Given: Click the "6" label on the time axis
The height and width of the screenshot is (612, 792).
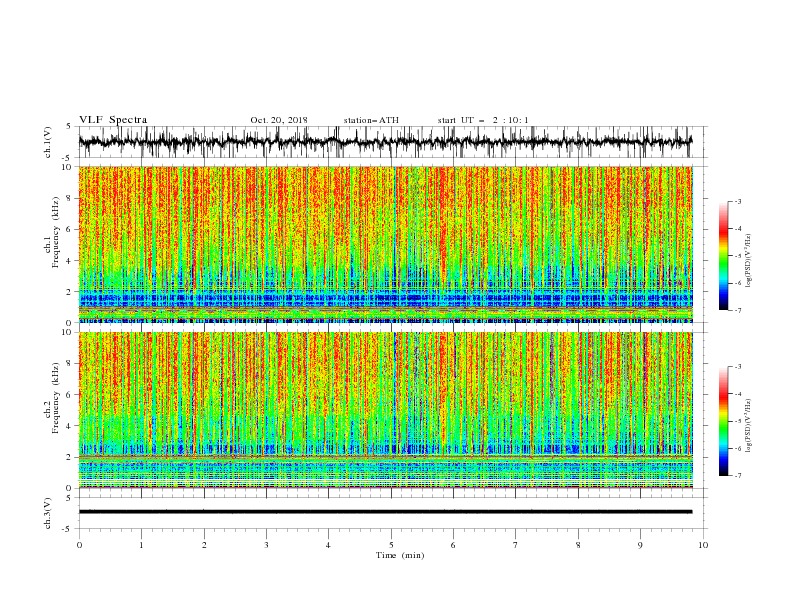Looking at the screenshot, I should tap(453, 545).
